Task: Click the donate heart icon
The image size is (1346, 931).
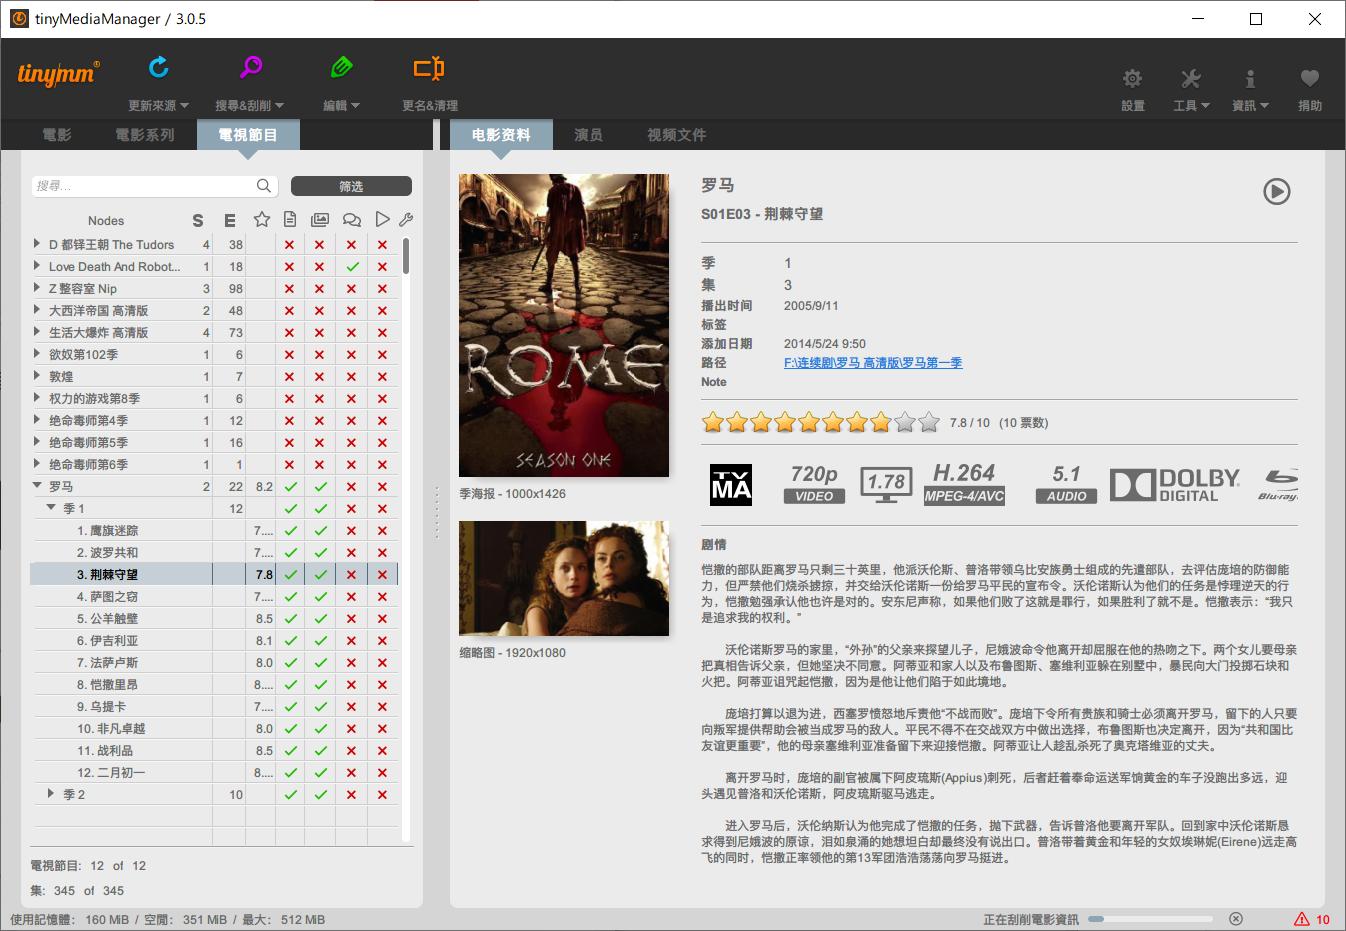Action: [x=1309, y=79]
